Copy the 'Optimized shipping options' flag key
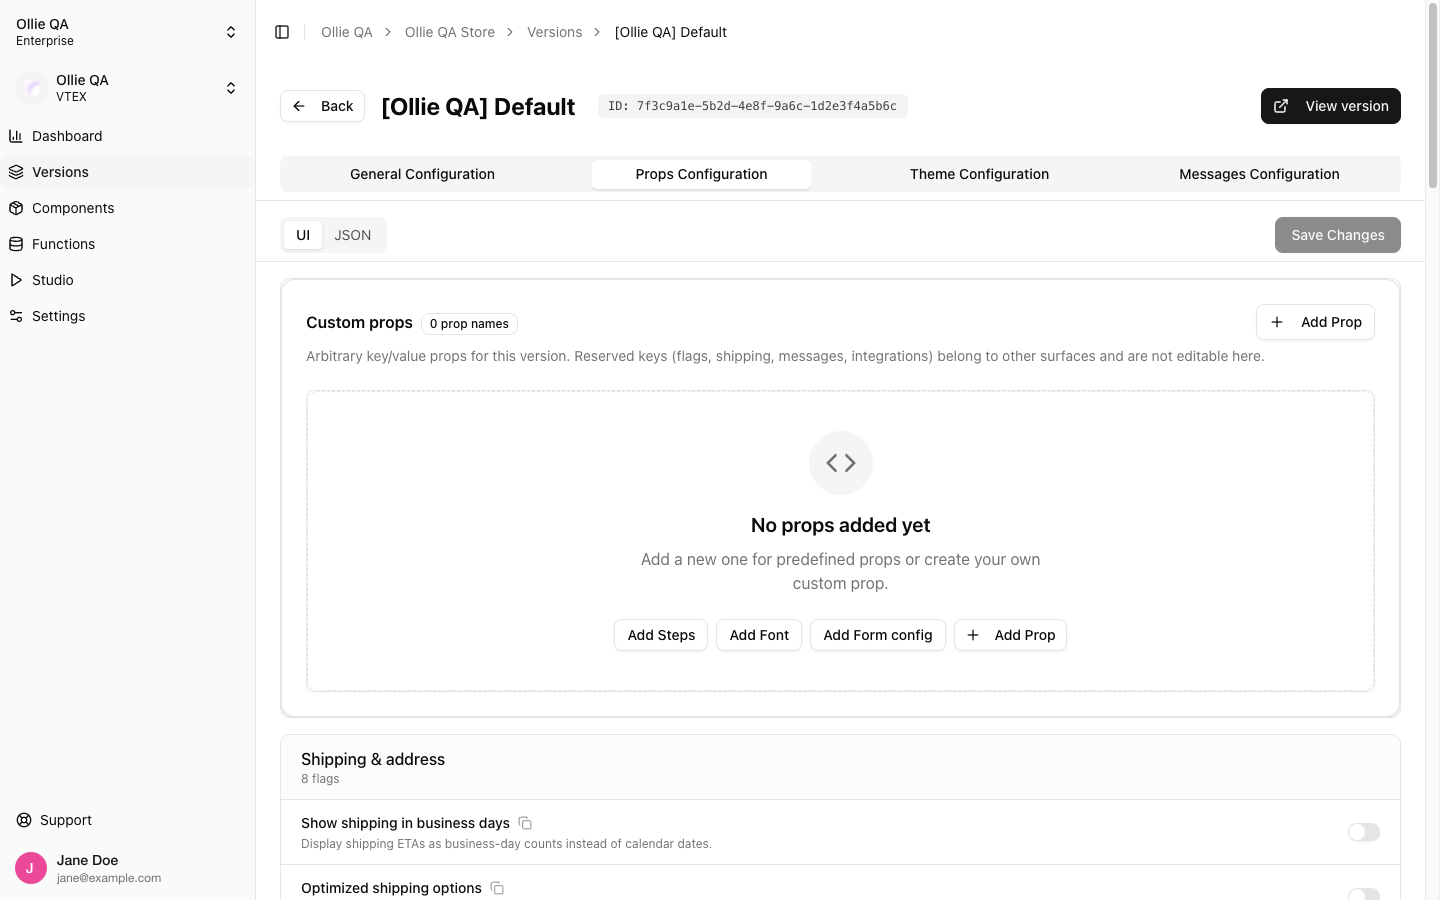1440x900 pixels. tap(497, 888)
